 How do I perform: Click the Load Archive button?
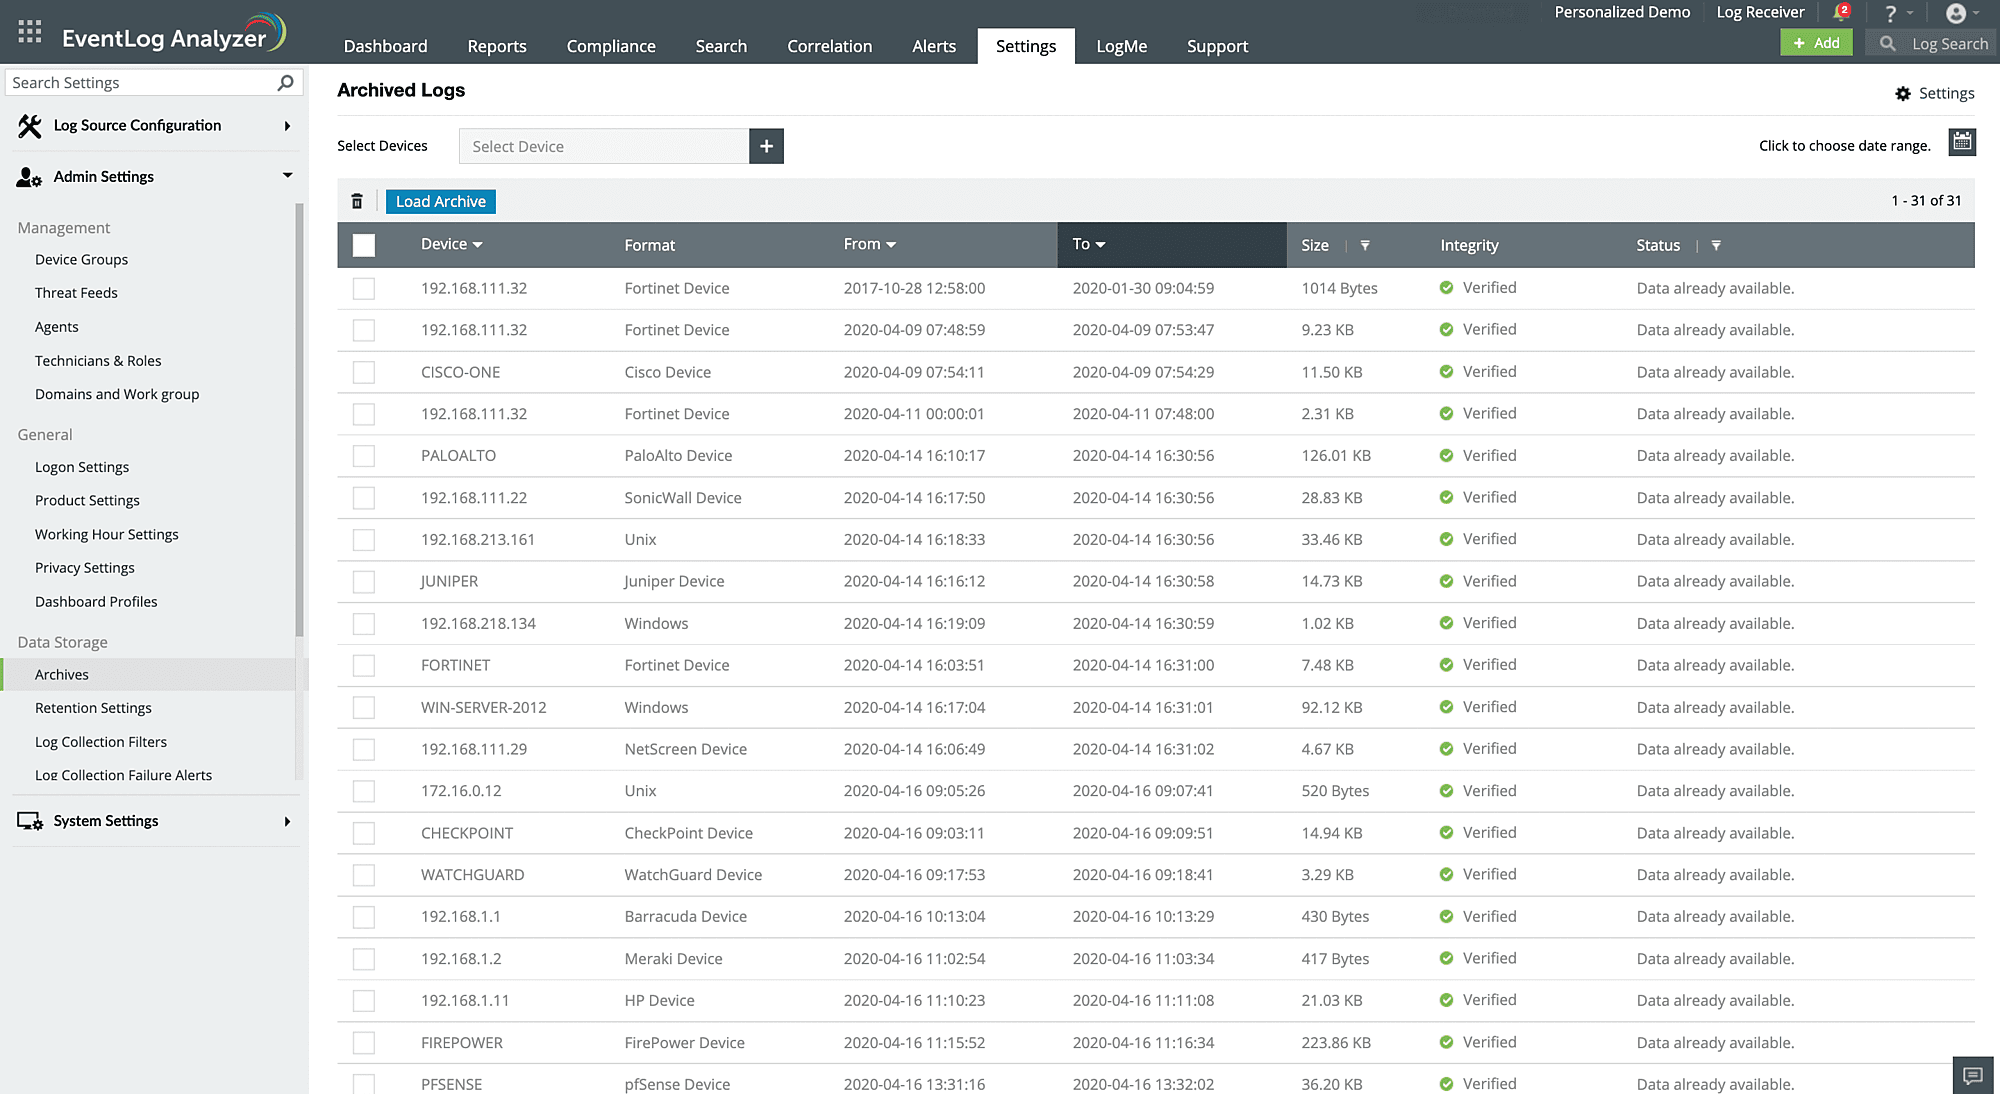440,201
